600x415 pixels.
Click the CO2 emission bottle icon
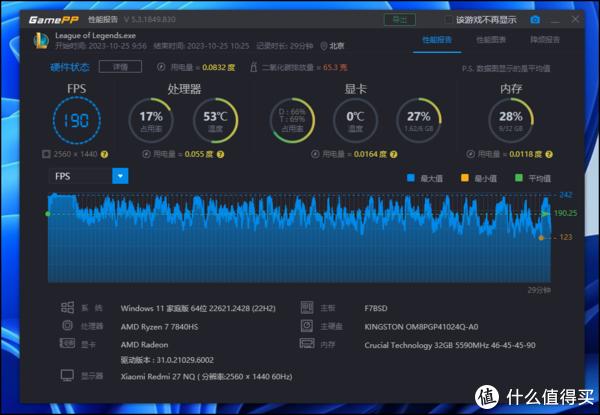point(253,67)
